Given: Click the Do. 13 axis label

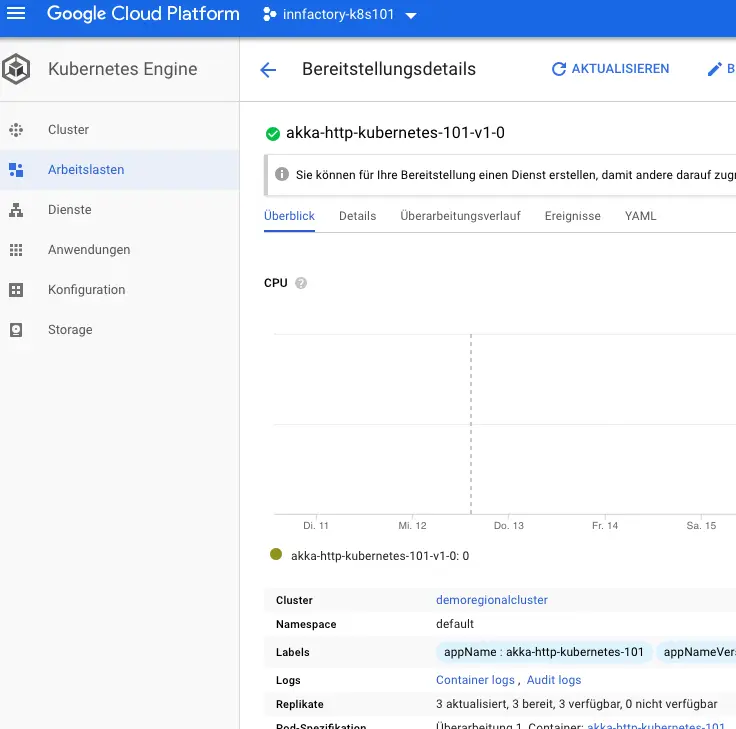Looking at the screenshot, I should pos(509,526).
